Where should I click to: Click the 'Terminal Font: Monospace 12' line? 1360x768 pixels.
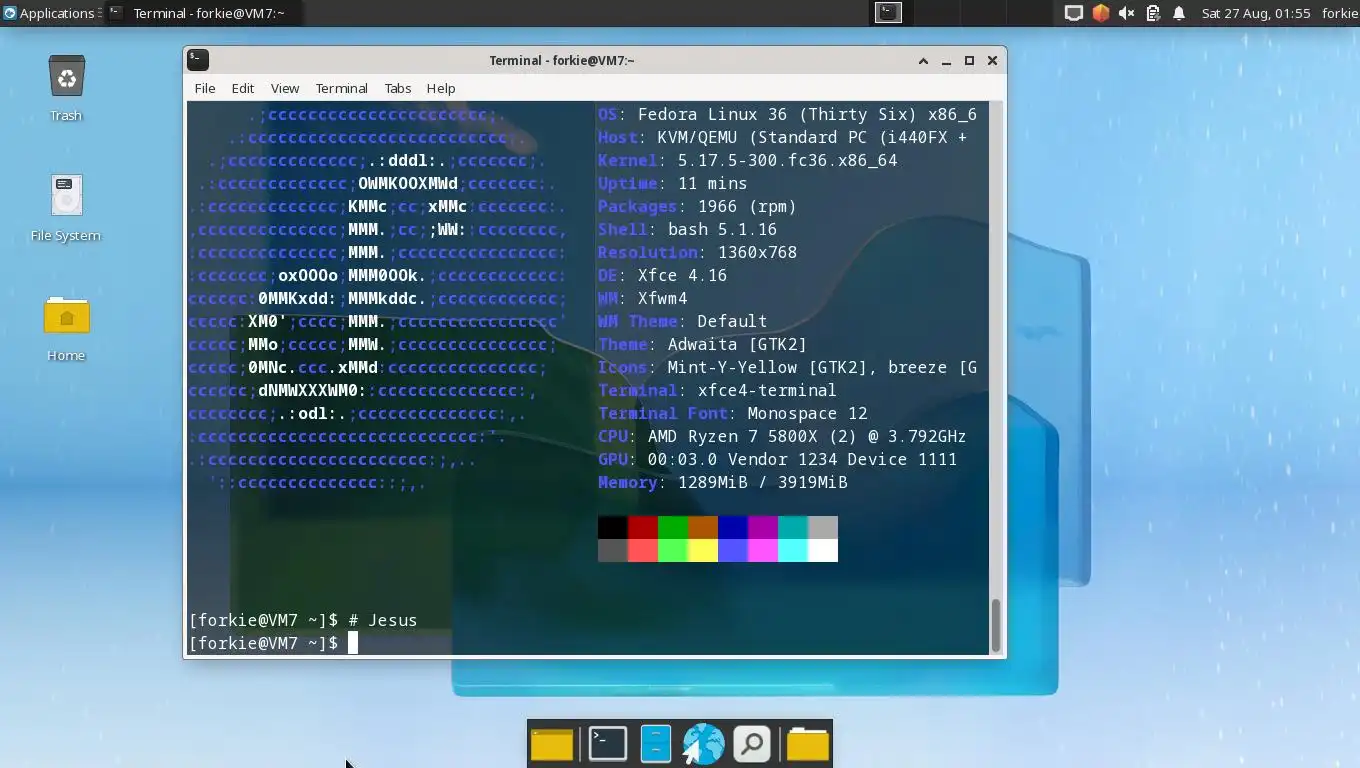click(x=732, y=413)
